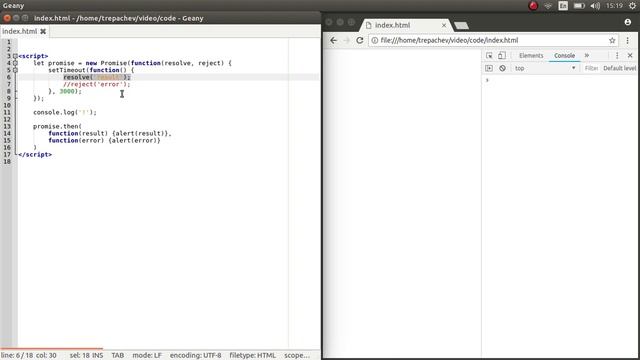Click 'function(error) {alert(error)}' line
The width and height of the screenshot is (640, 360).
(x=104, y=140)
